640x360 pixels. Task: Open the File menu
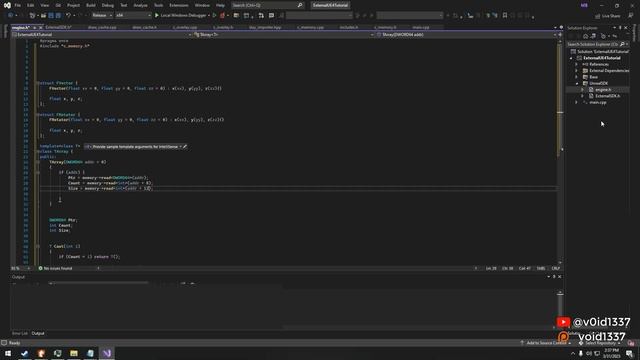coord(18,5)
